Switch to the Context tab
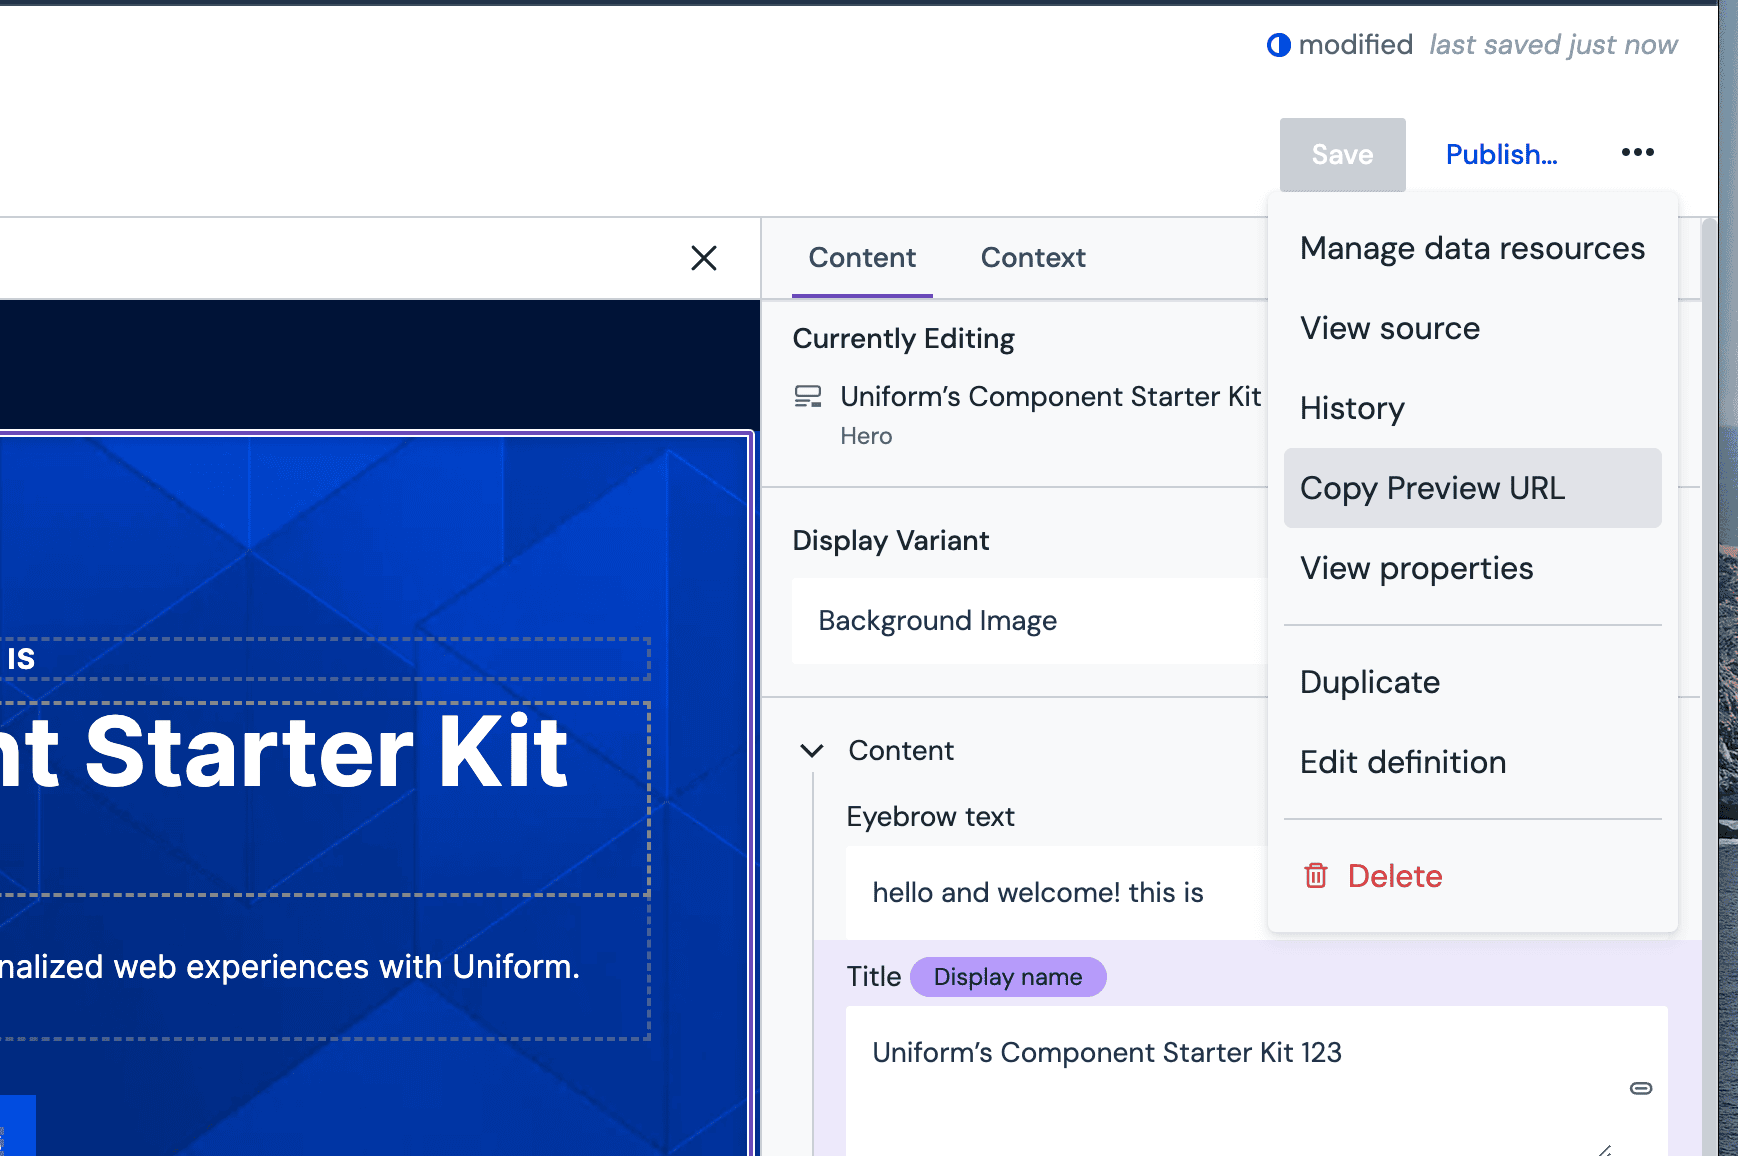 click(x=1033, y=258)
